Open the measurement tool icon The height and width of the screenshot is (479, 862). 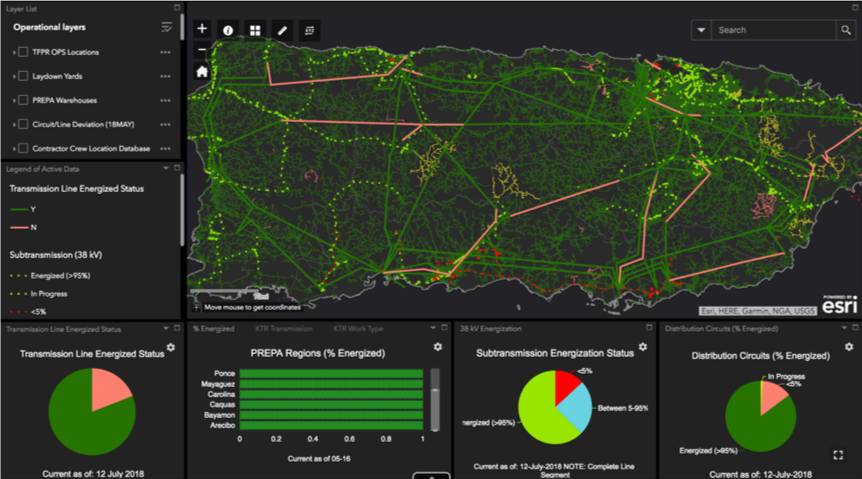309,31
